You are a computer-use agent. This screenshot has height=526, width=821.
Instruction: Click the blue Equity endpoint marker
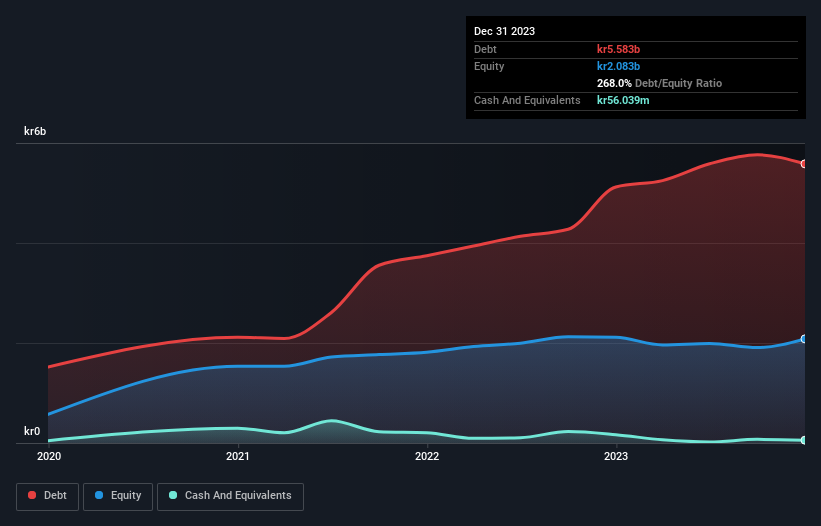coord(804,339)
